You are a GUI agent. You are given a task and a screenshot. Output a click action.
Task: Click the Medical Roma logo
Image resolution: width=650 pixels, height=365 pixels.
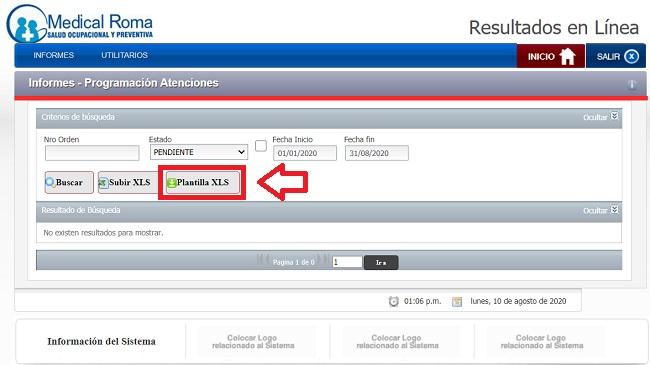pyautogui.click(x=80, y=24)
